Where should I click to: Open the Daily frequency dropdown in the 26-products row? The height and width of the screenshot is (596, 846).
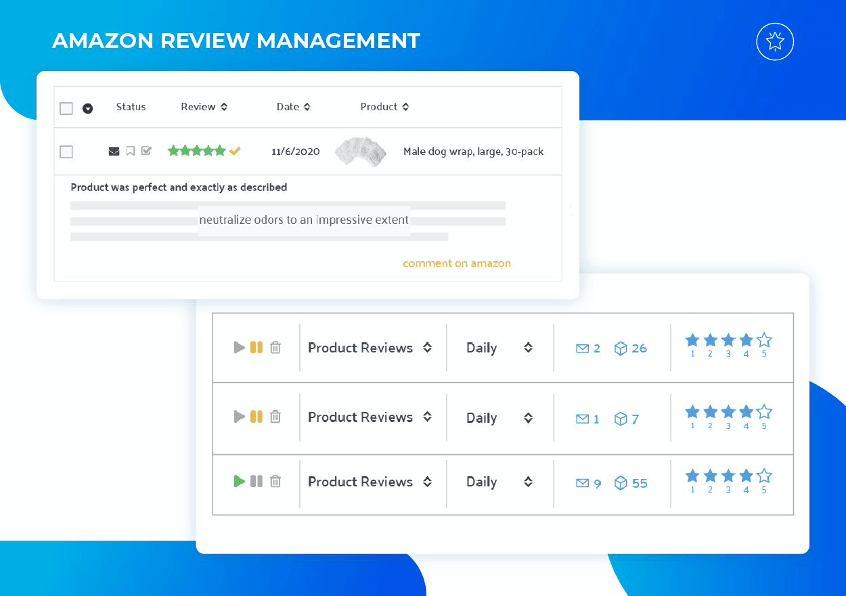pyautogui.click(x=500, y=348)
